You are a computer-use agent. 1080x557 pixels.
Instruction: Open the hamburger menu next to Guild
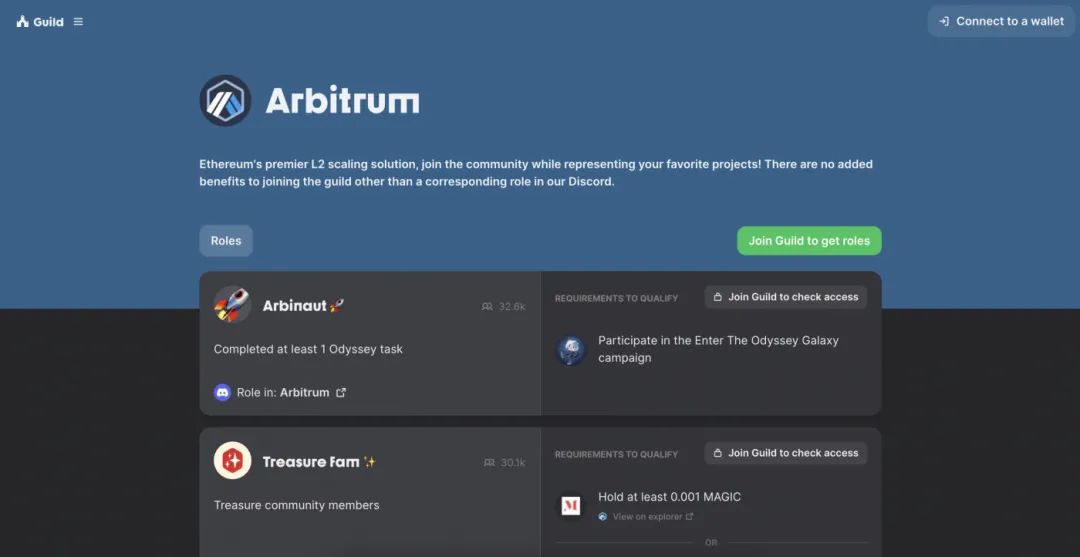79,21
